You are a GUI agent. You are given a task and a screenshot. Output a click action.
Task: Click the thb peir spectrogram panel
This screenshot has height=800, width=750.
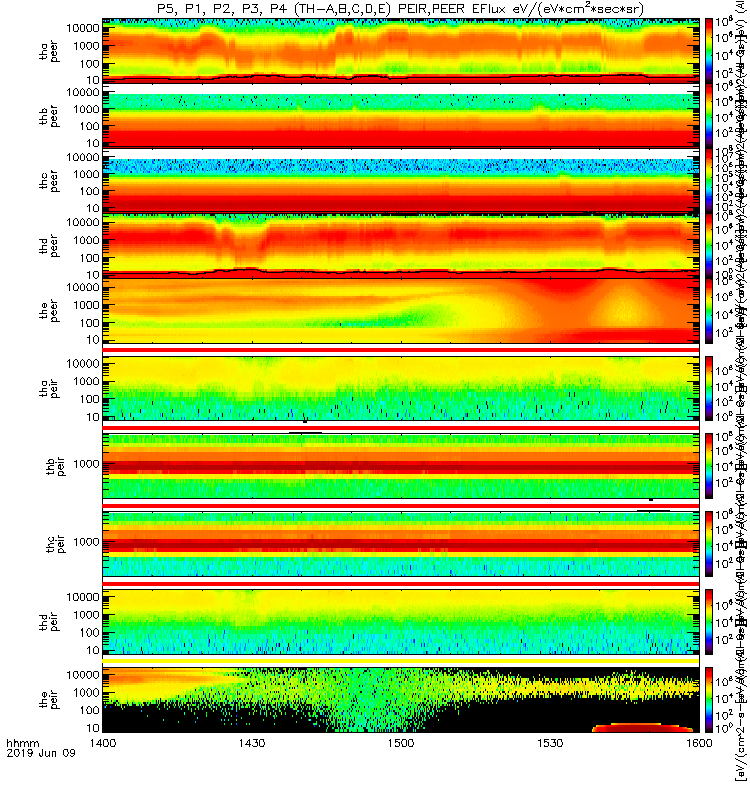(x=401, y=466)
